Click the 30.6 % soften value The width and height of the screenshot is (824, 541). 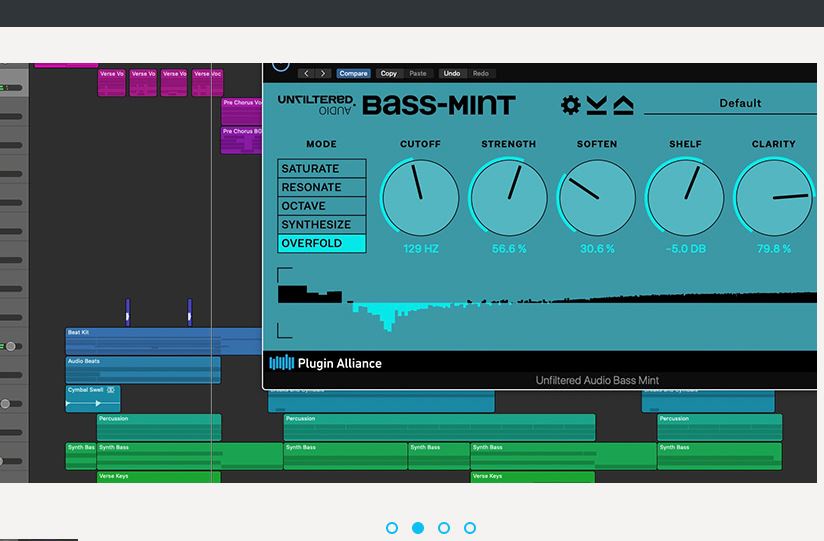(x=597, y=249)
